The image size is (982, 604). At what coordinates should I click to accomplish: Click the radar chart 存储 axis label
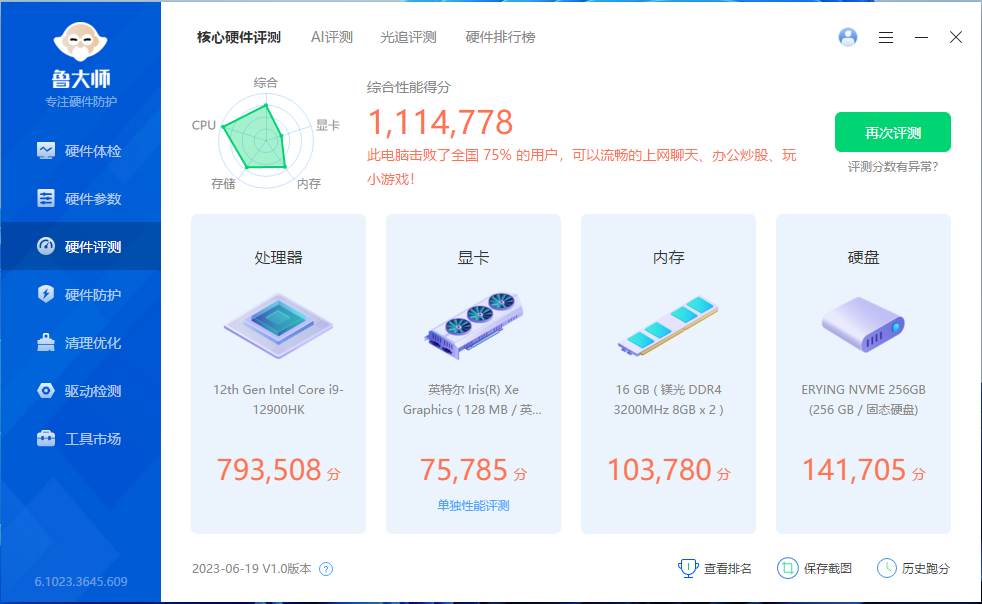[223, 184]
